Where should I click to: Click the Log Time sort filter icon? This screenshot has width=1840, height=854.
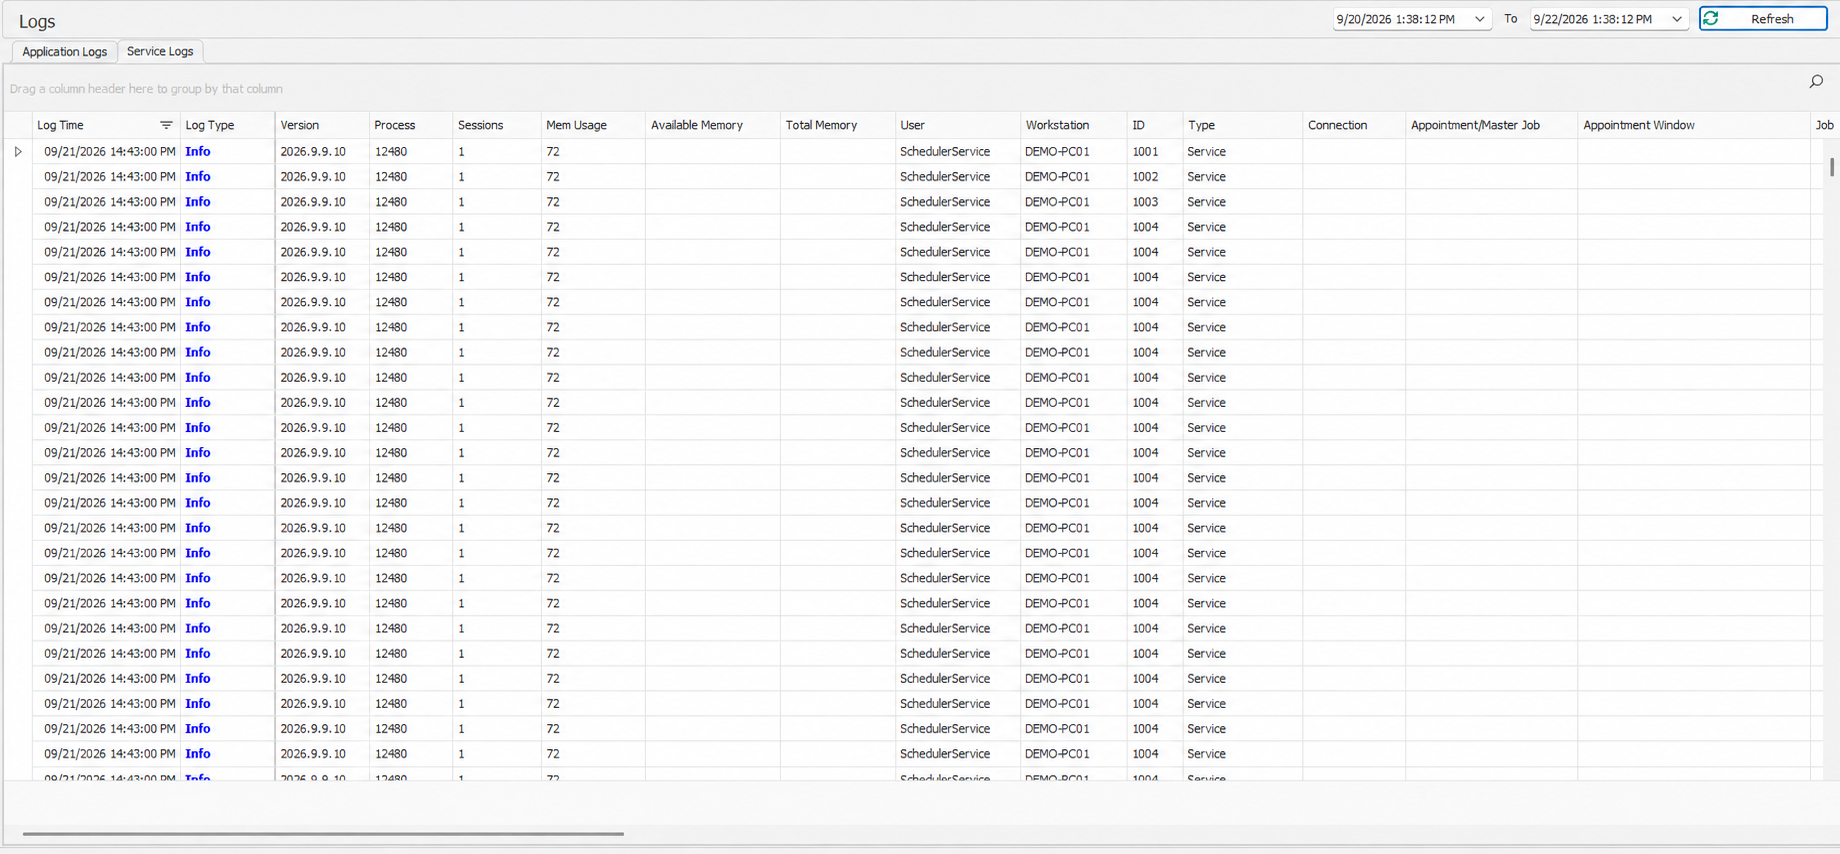click(x=166, y=125)
